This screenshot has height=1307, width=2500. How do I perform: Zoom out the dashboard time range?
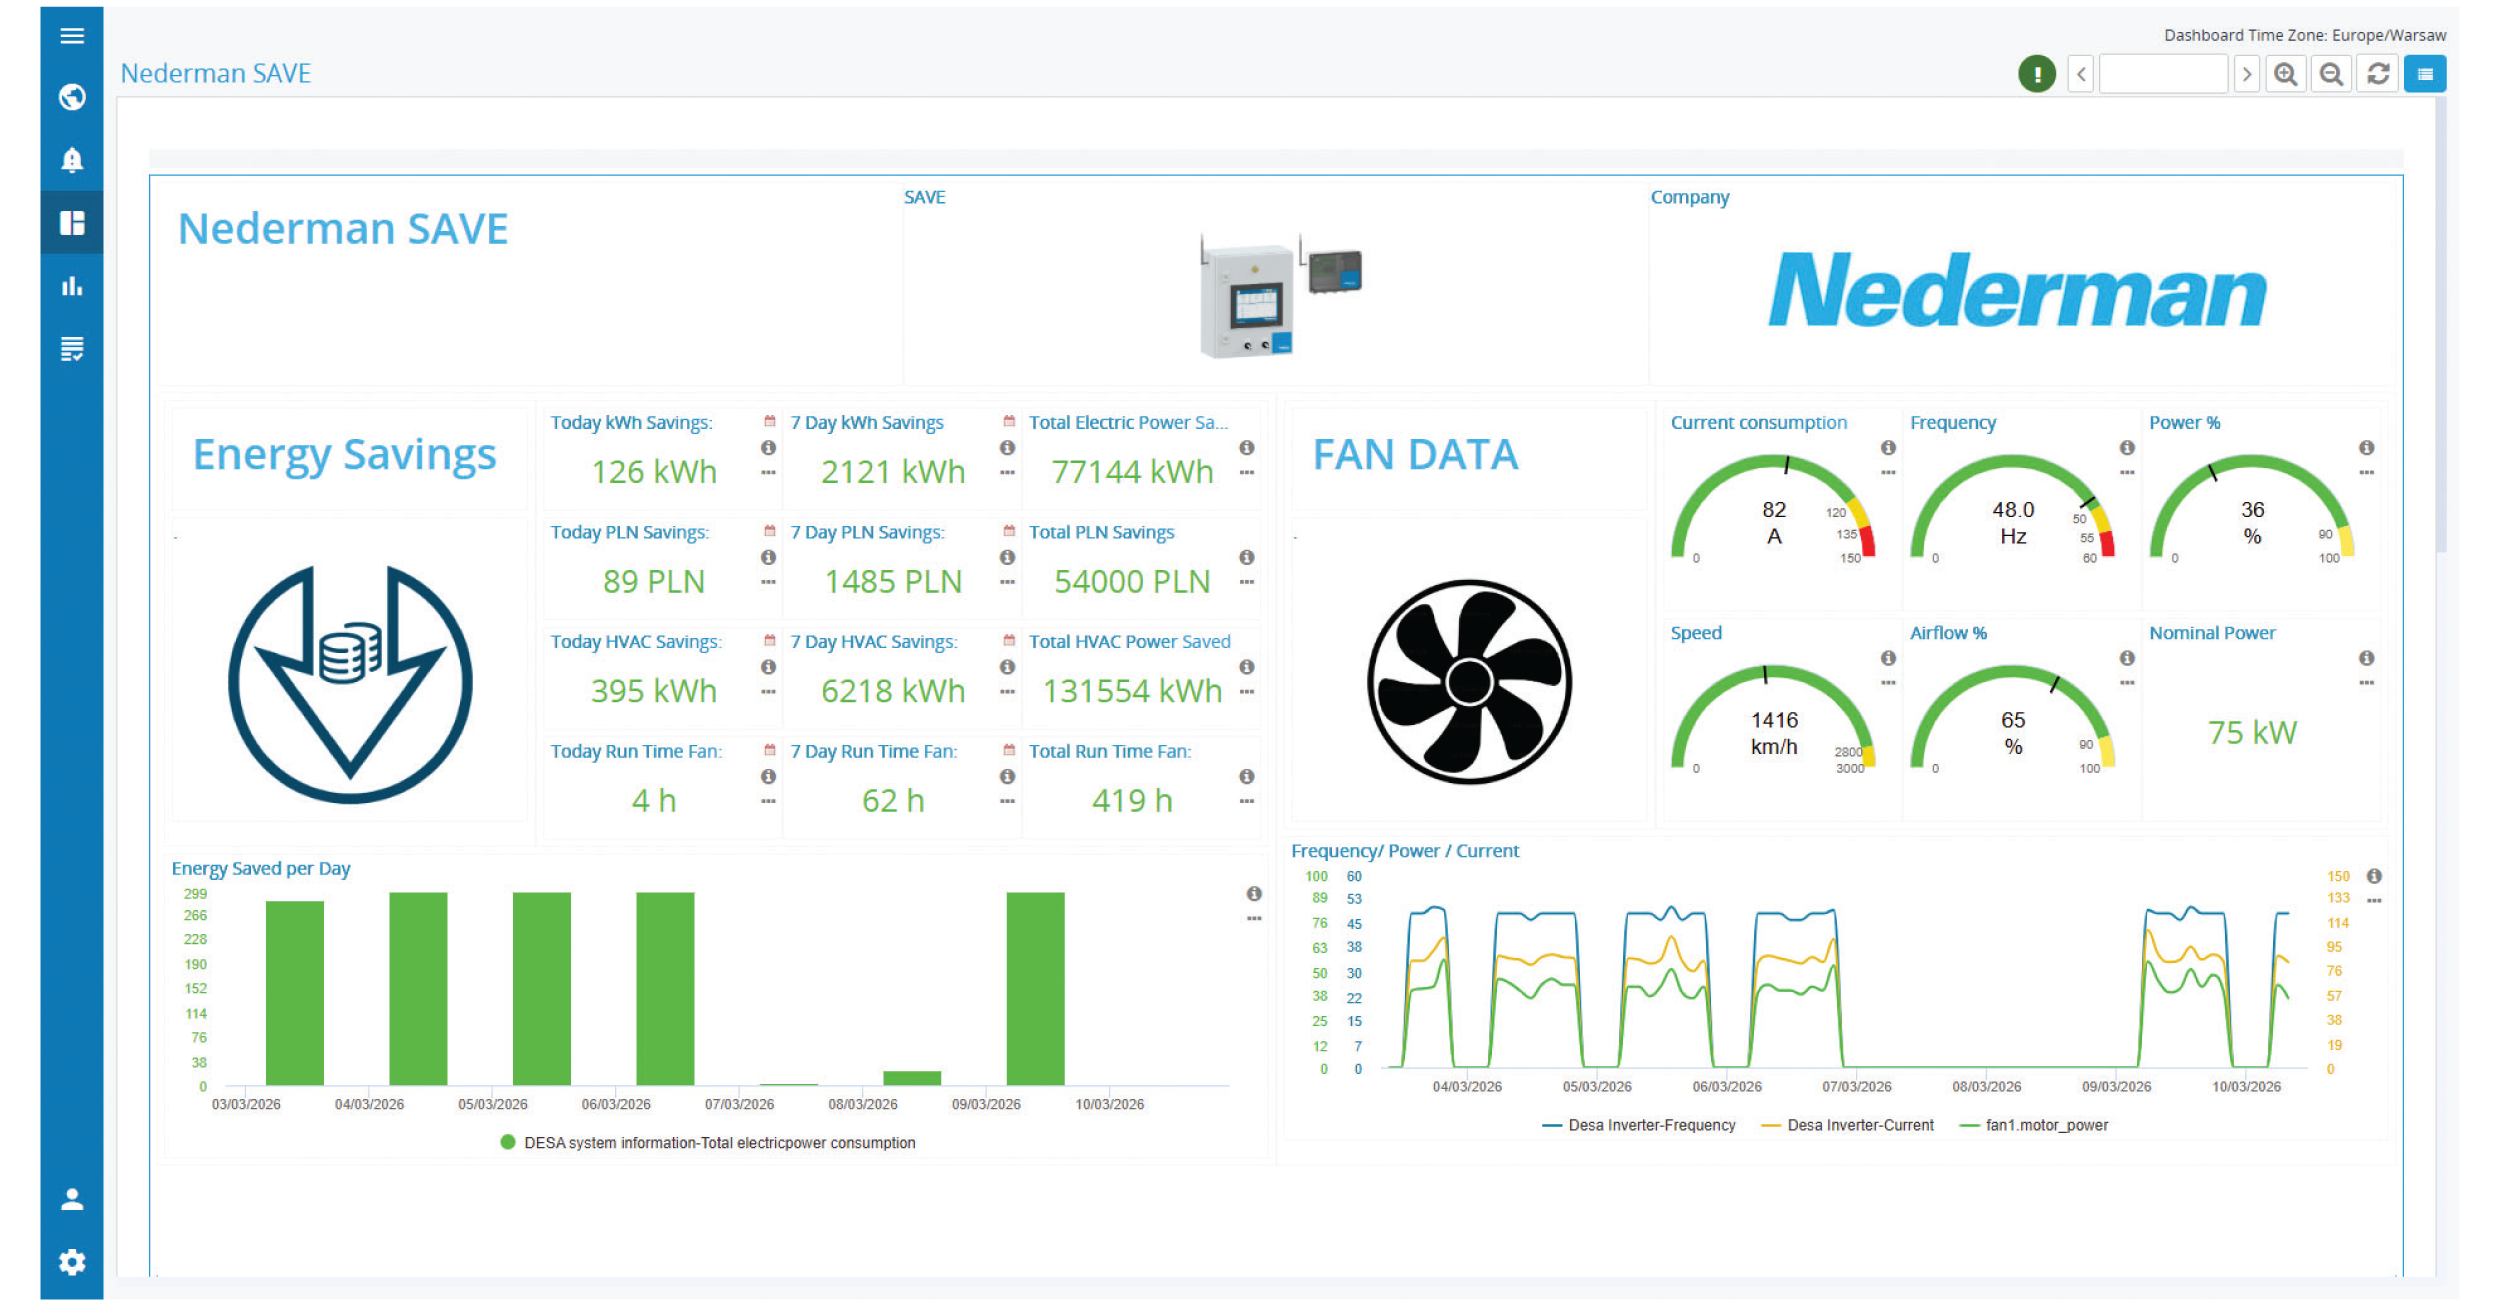2332,74
